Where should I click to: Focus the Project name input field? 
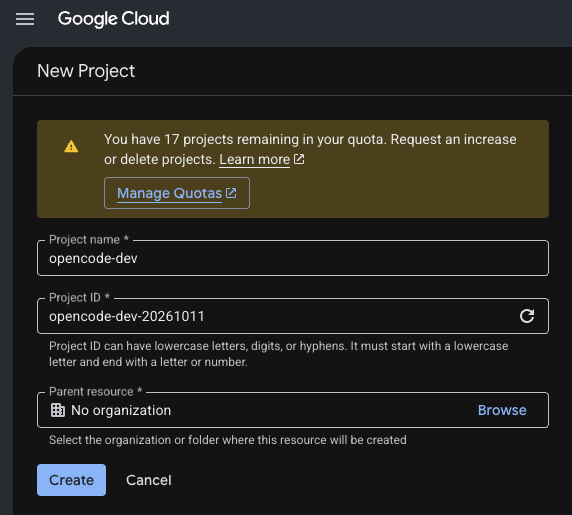(x=293, y=258)
